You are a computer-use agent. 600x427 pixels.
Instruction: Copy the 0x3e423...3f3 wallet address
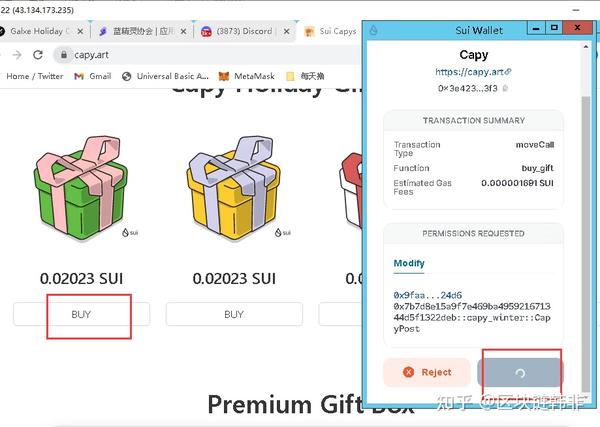(505, 88)
